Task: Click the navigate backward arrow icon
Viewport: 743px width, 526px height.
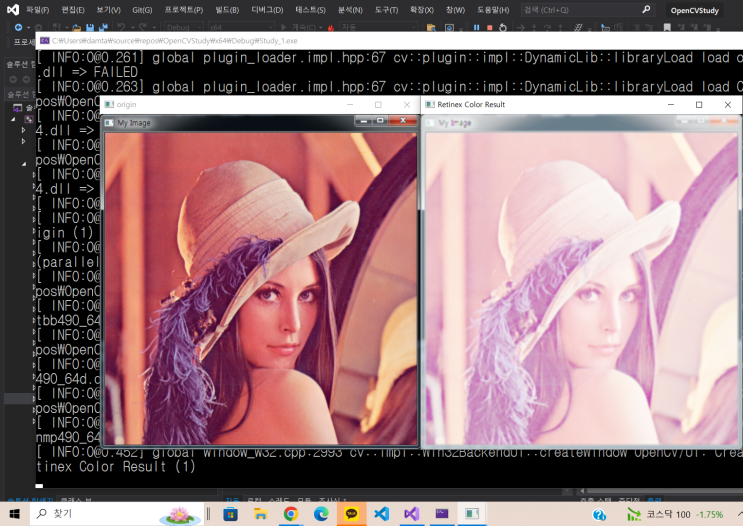Action: pyautogui.click(x=18, y=27)
